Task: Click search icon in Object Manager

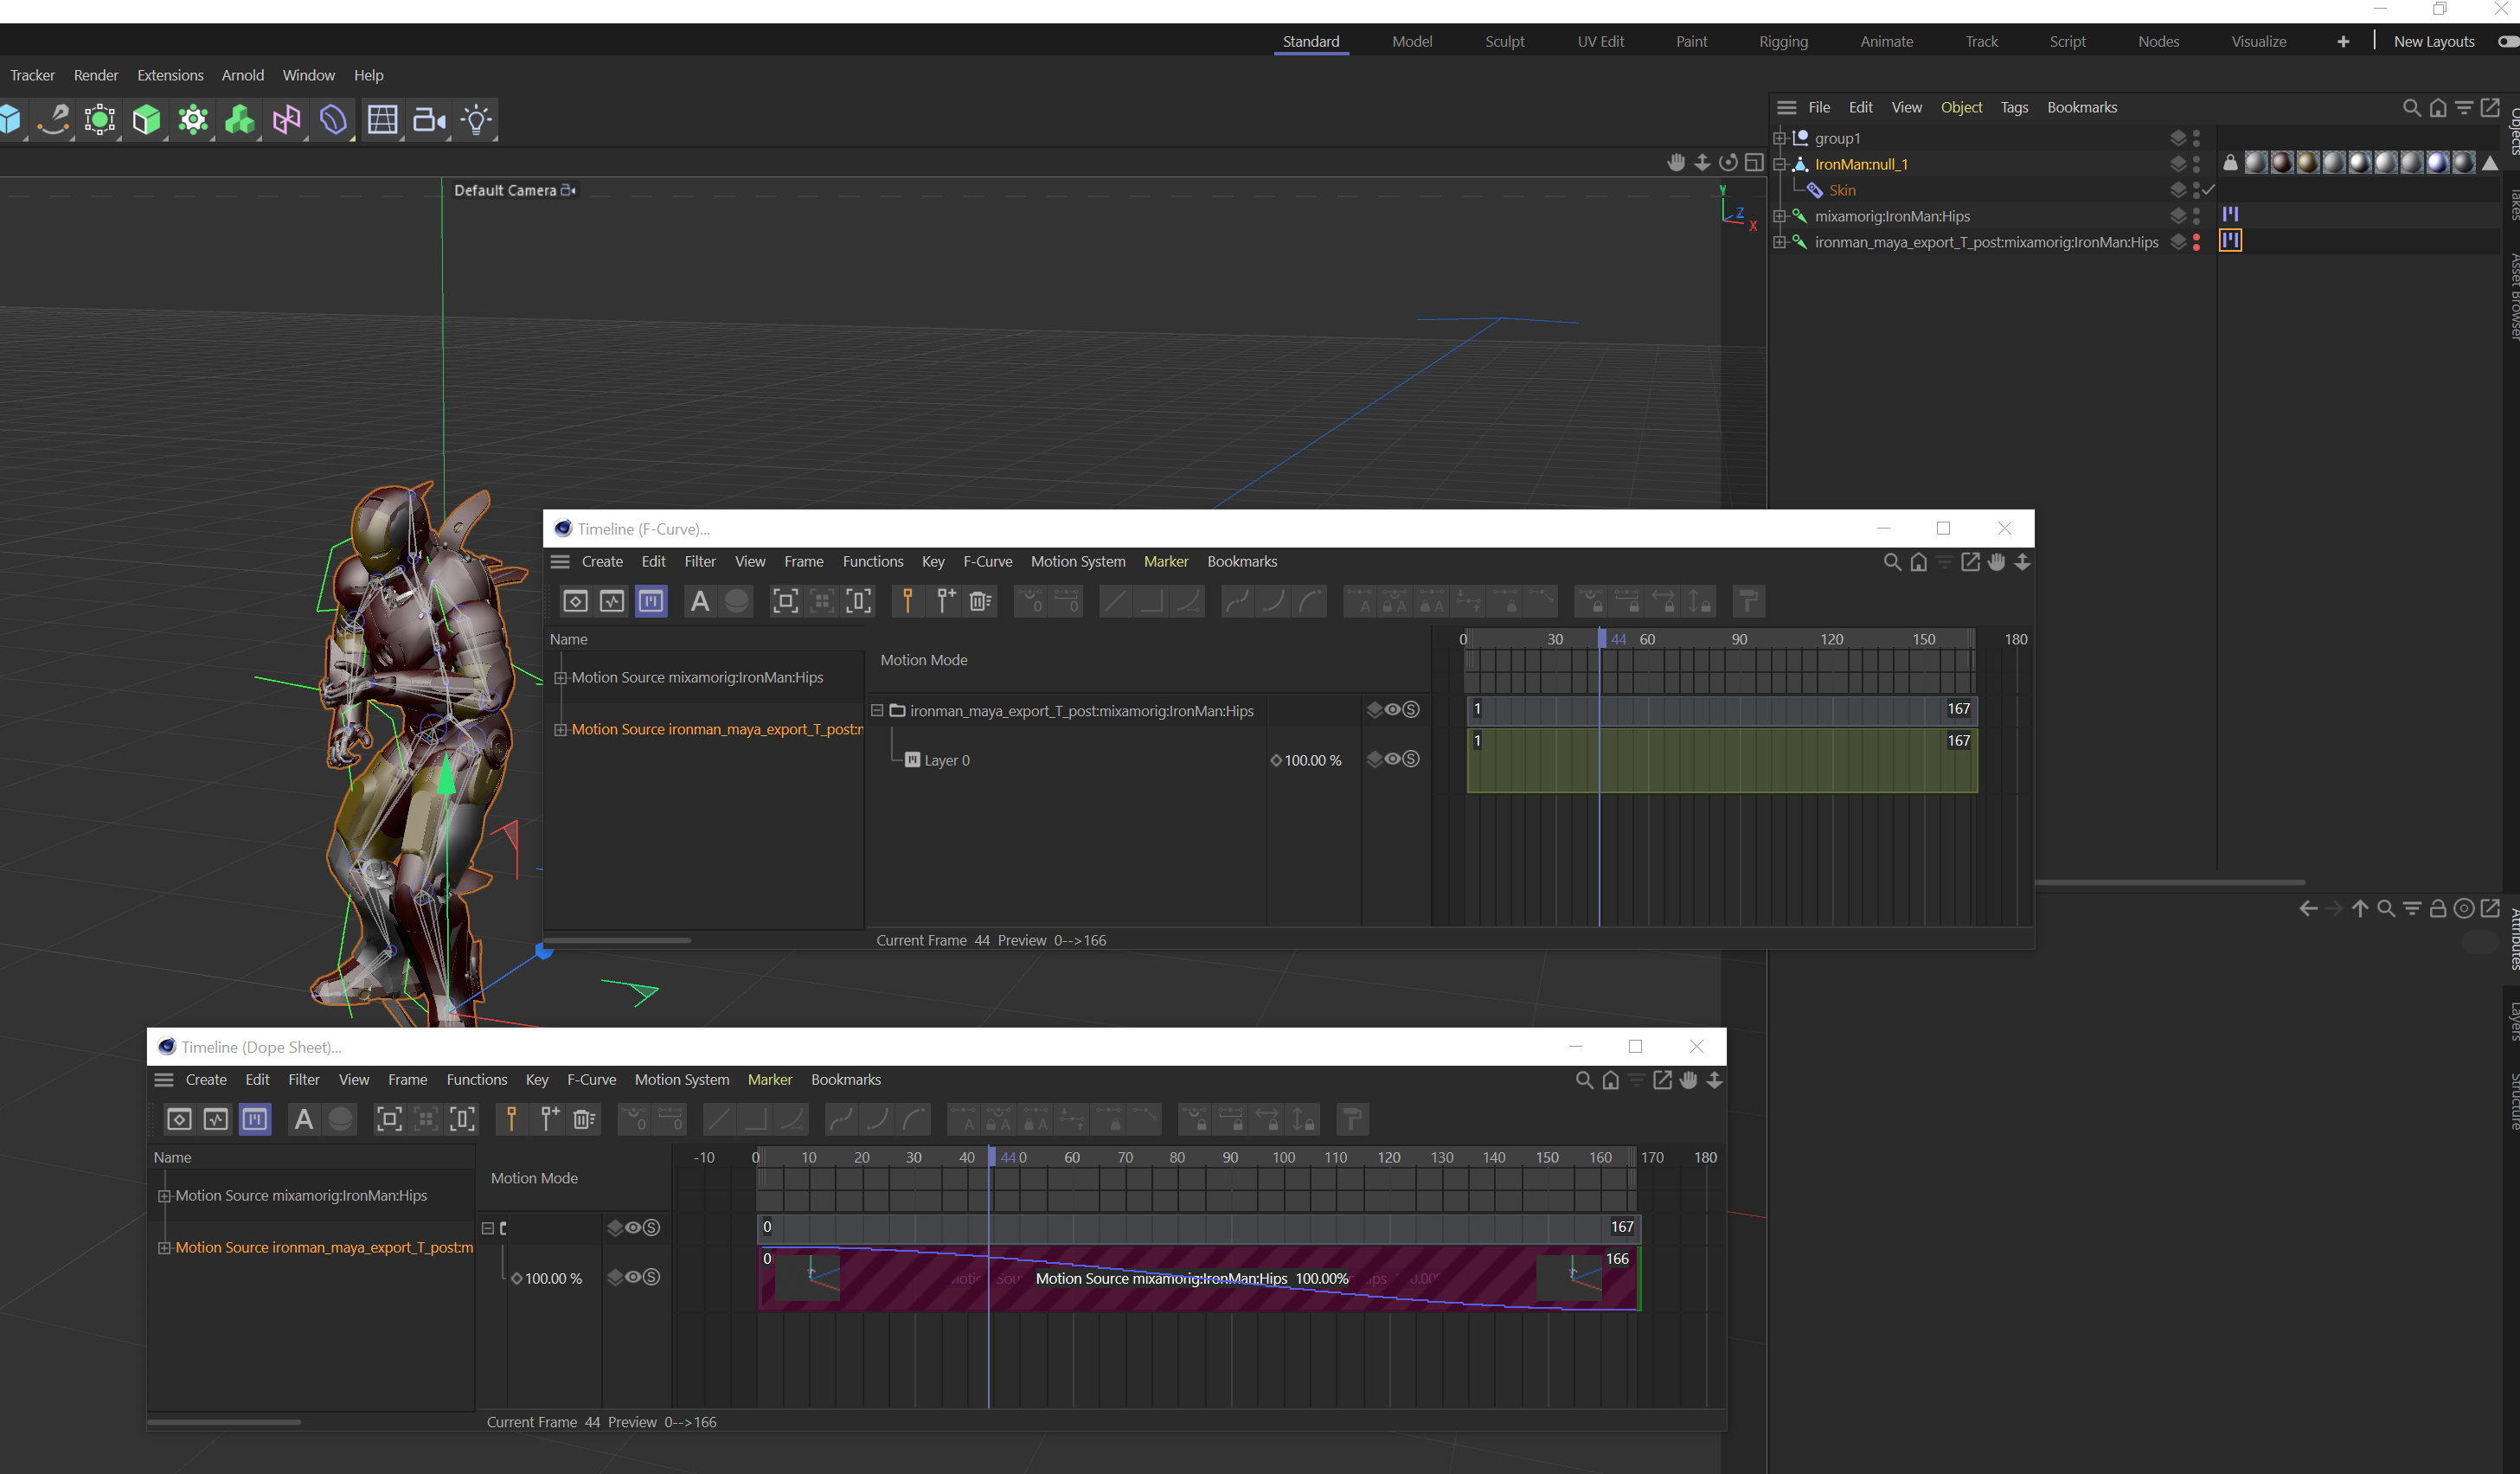Action: [x=2411, y=108]
